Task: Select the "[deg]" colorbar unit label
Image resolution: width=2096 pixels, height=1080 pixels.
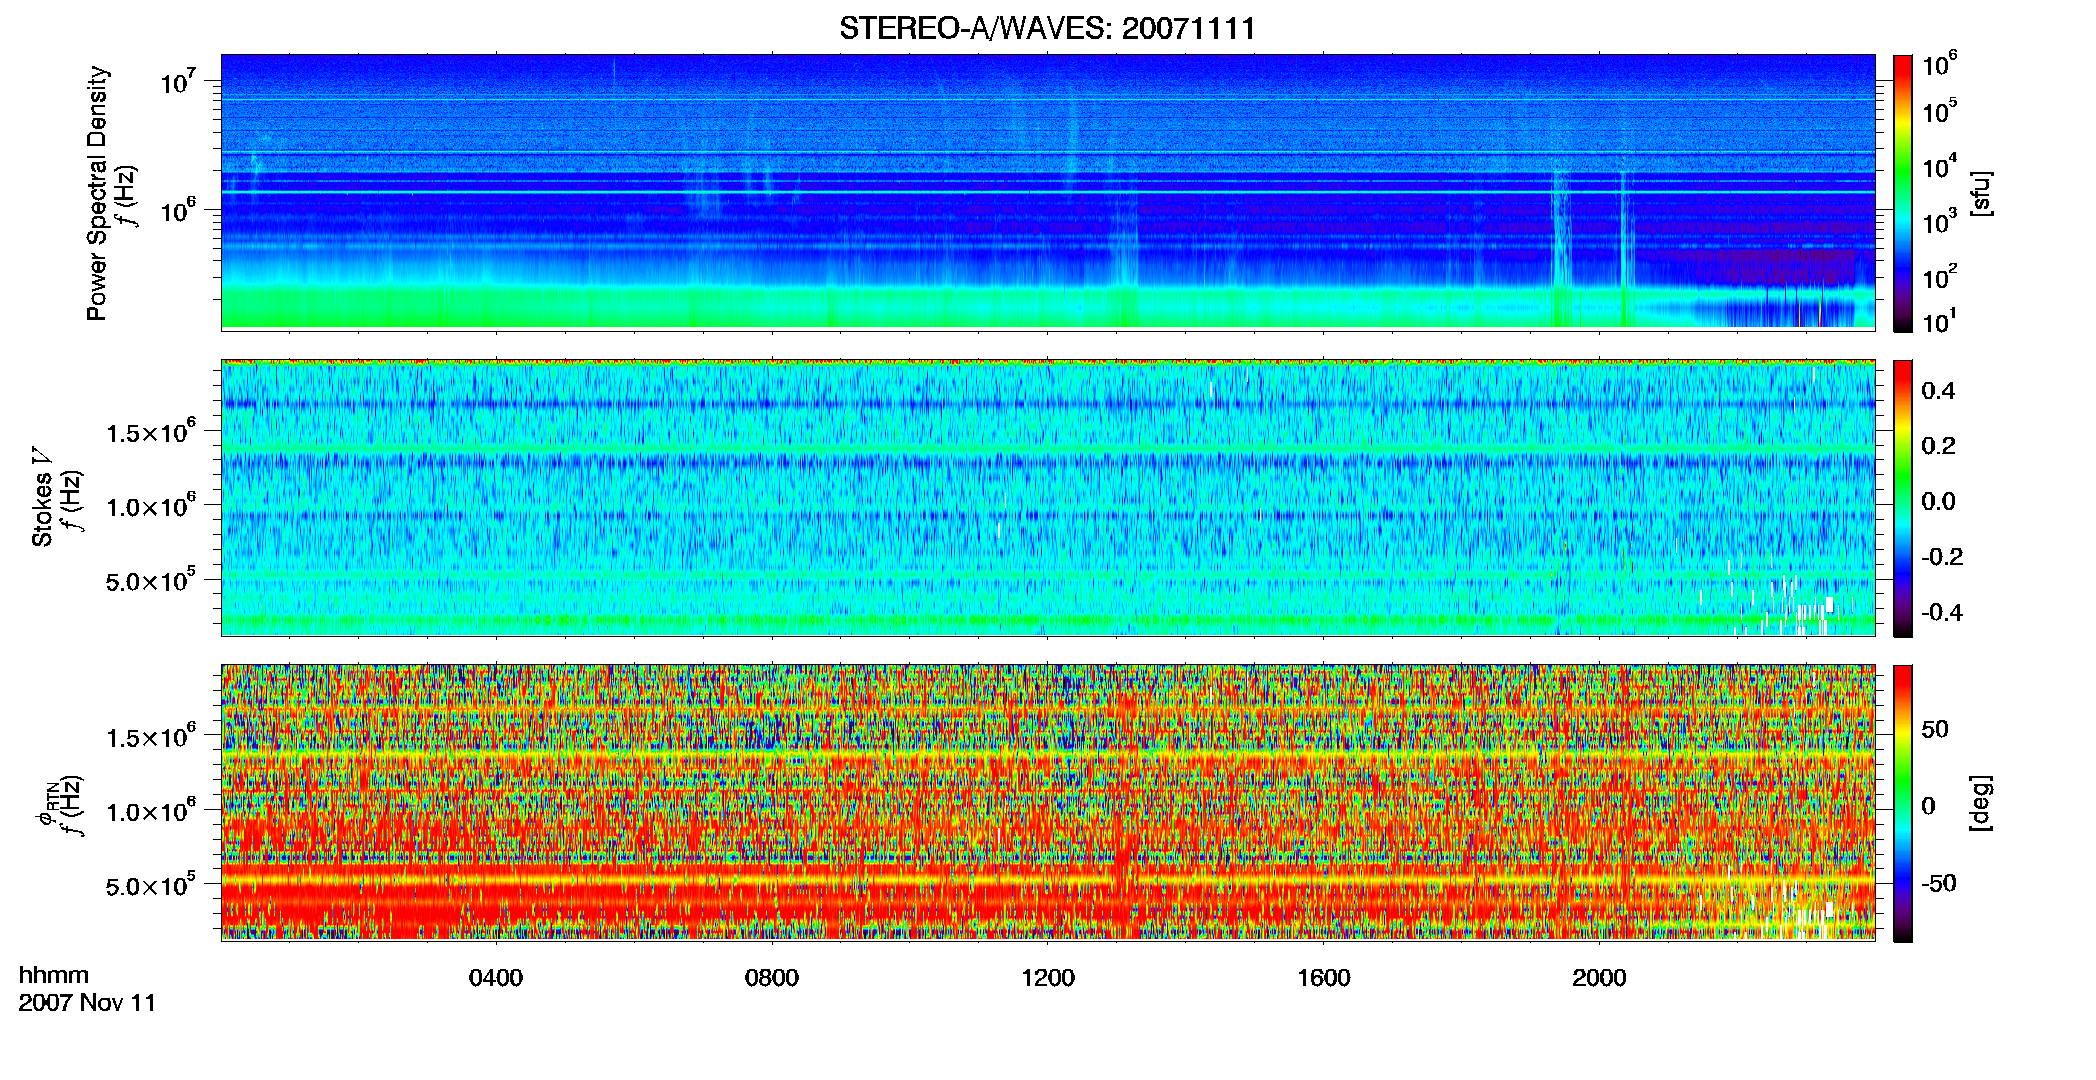Action: pyautogui.click(x=1980, y=803)
